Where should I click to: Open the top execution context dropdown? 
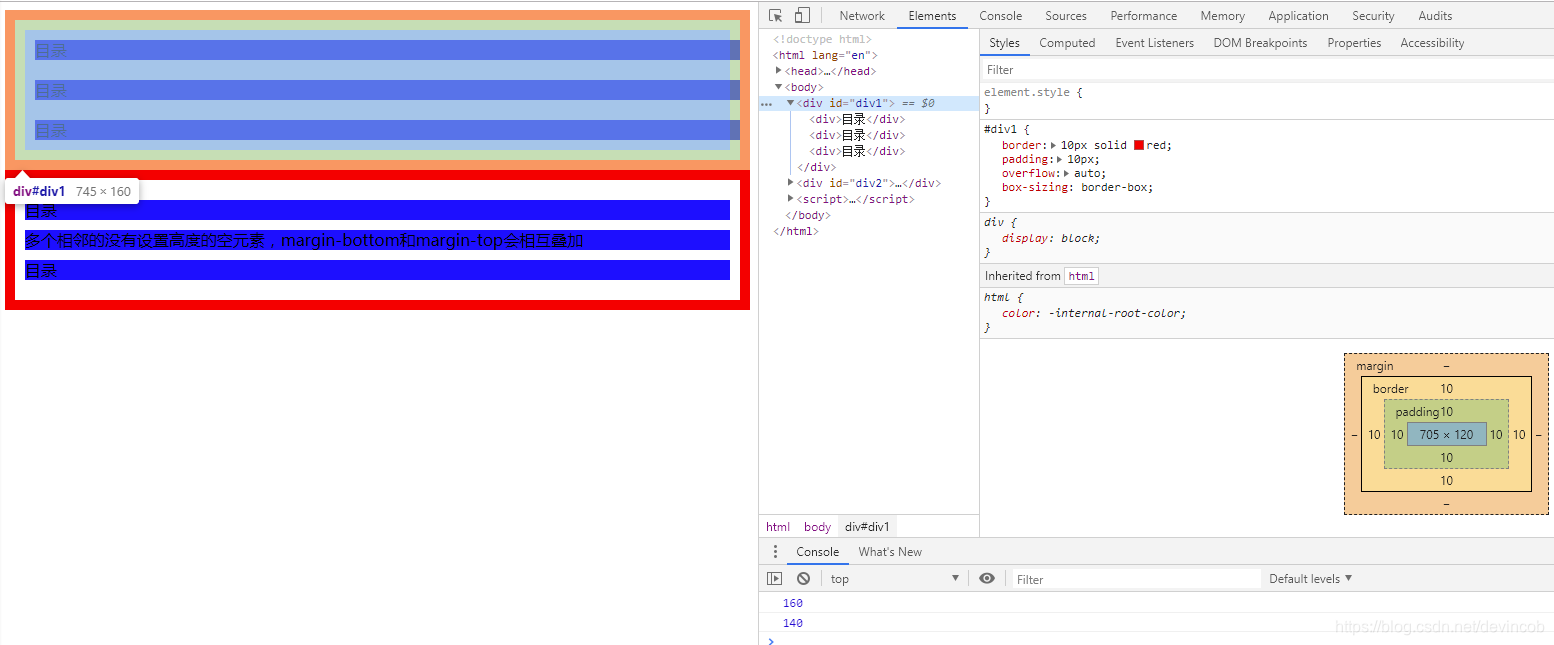(x=894, y=579)
